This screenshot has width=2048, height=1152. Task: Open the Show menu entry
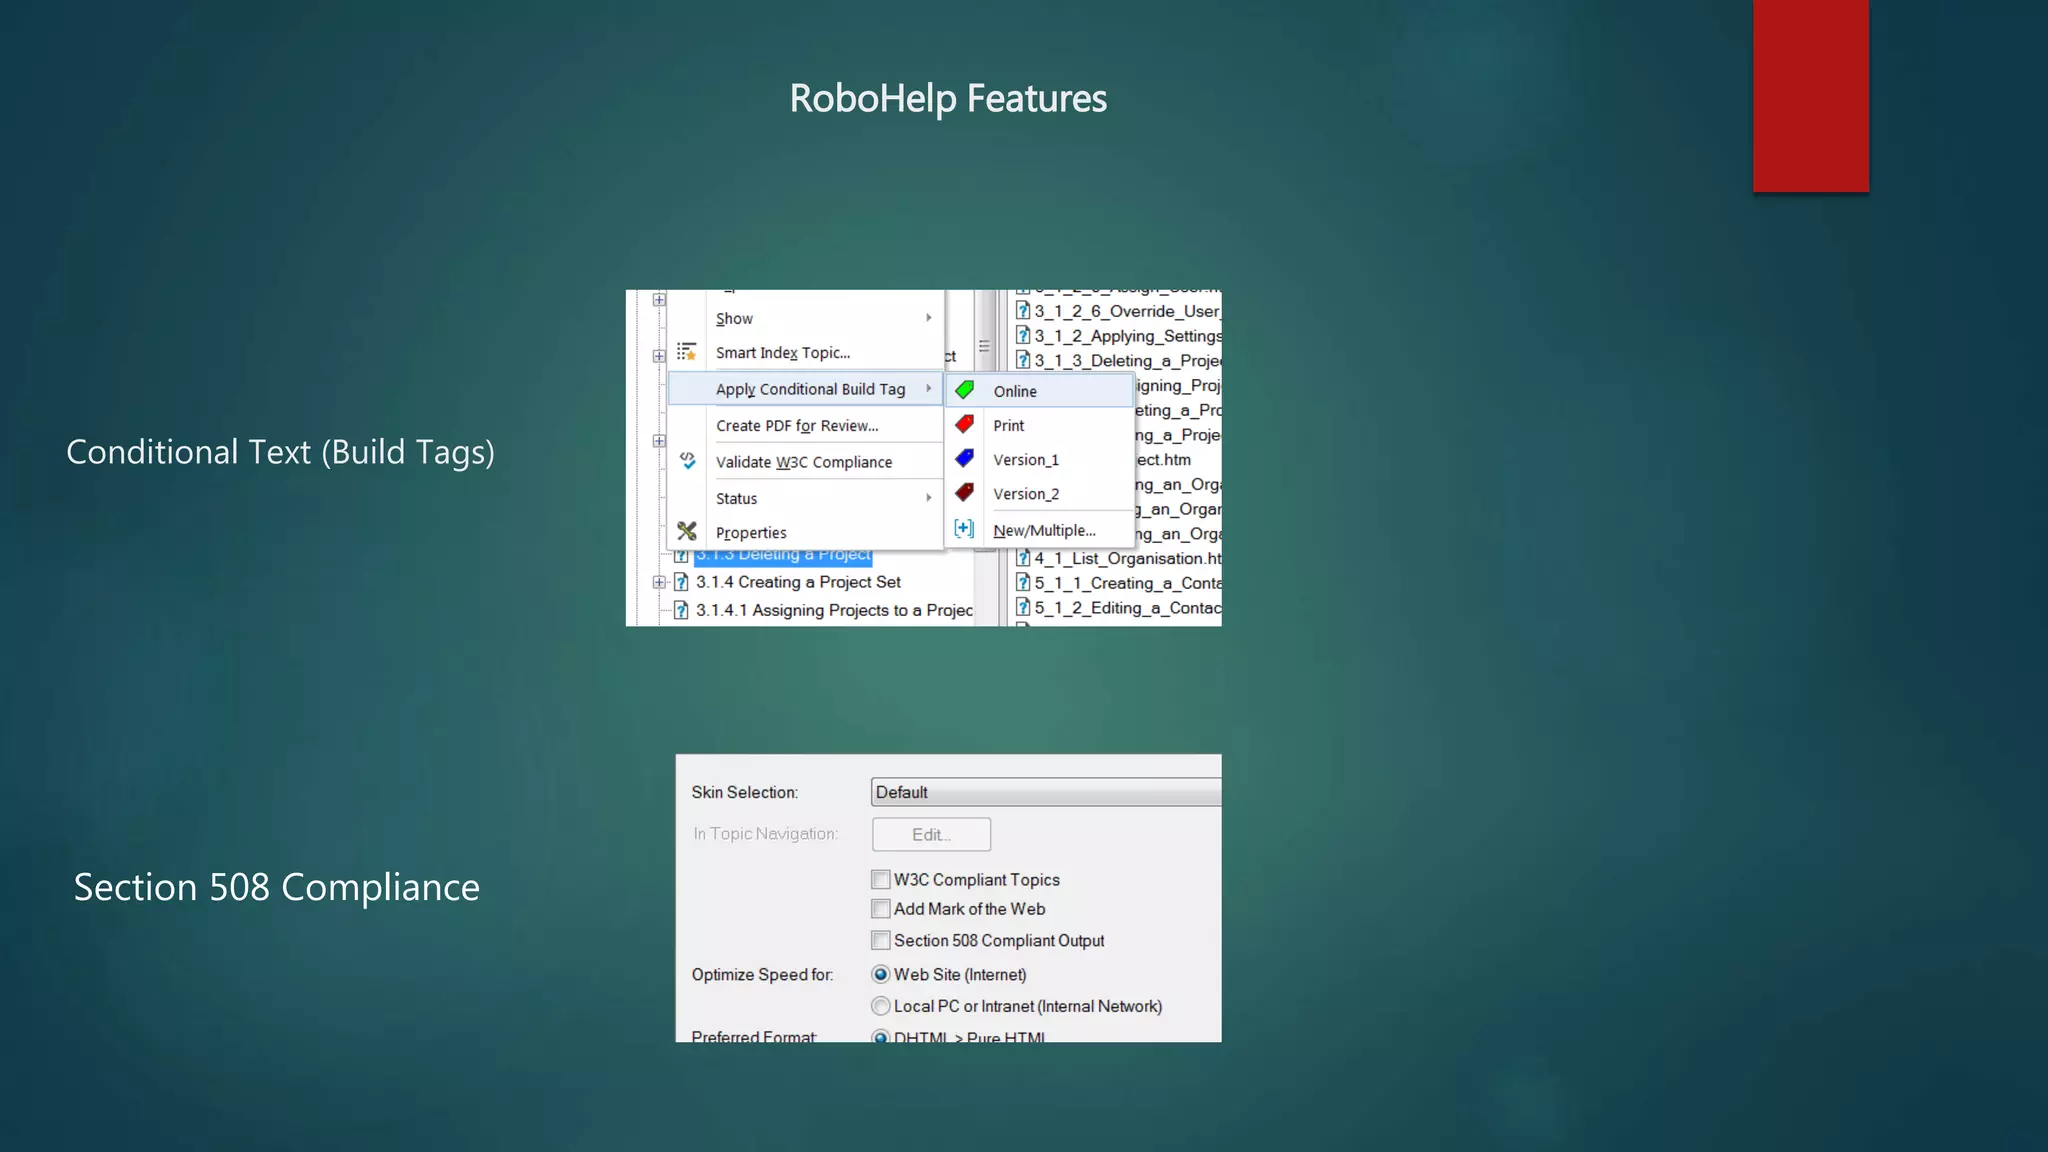805,318
